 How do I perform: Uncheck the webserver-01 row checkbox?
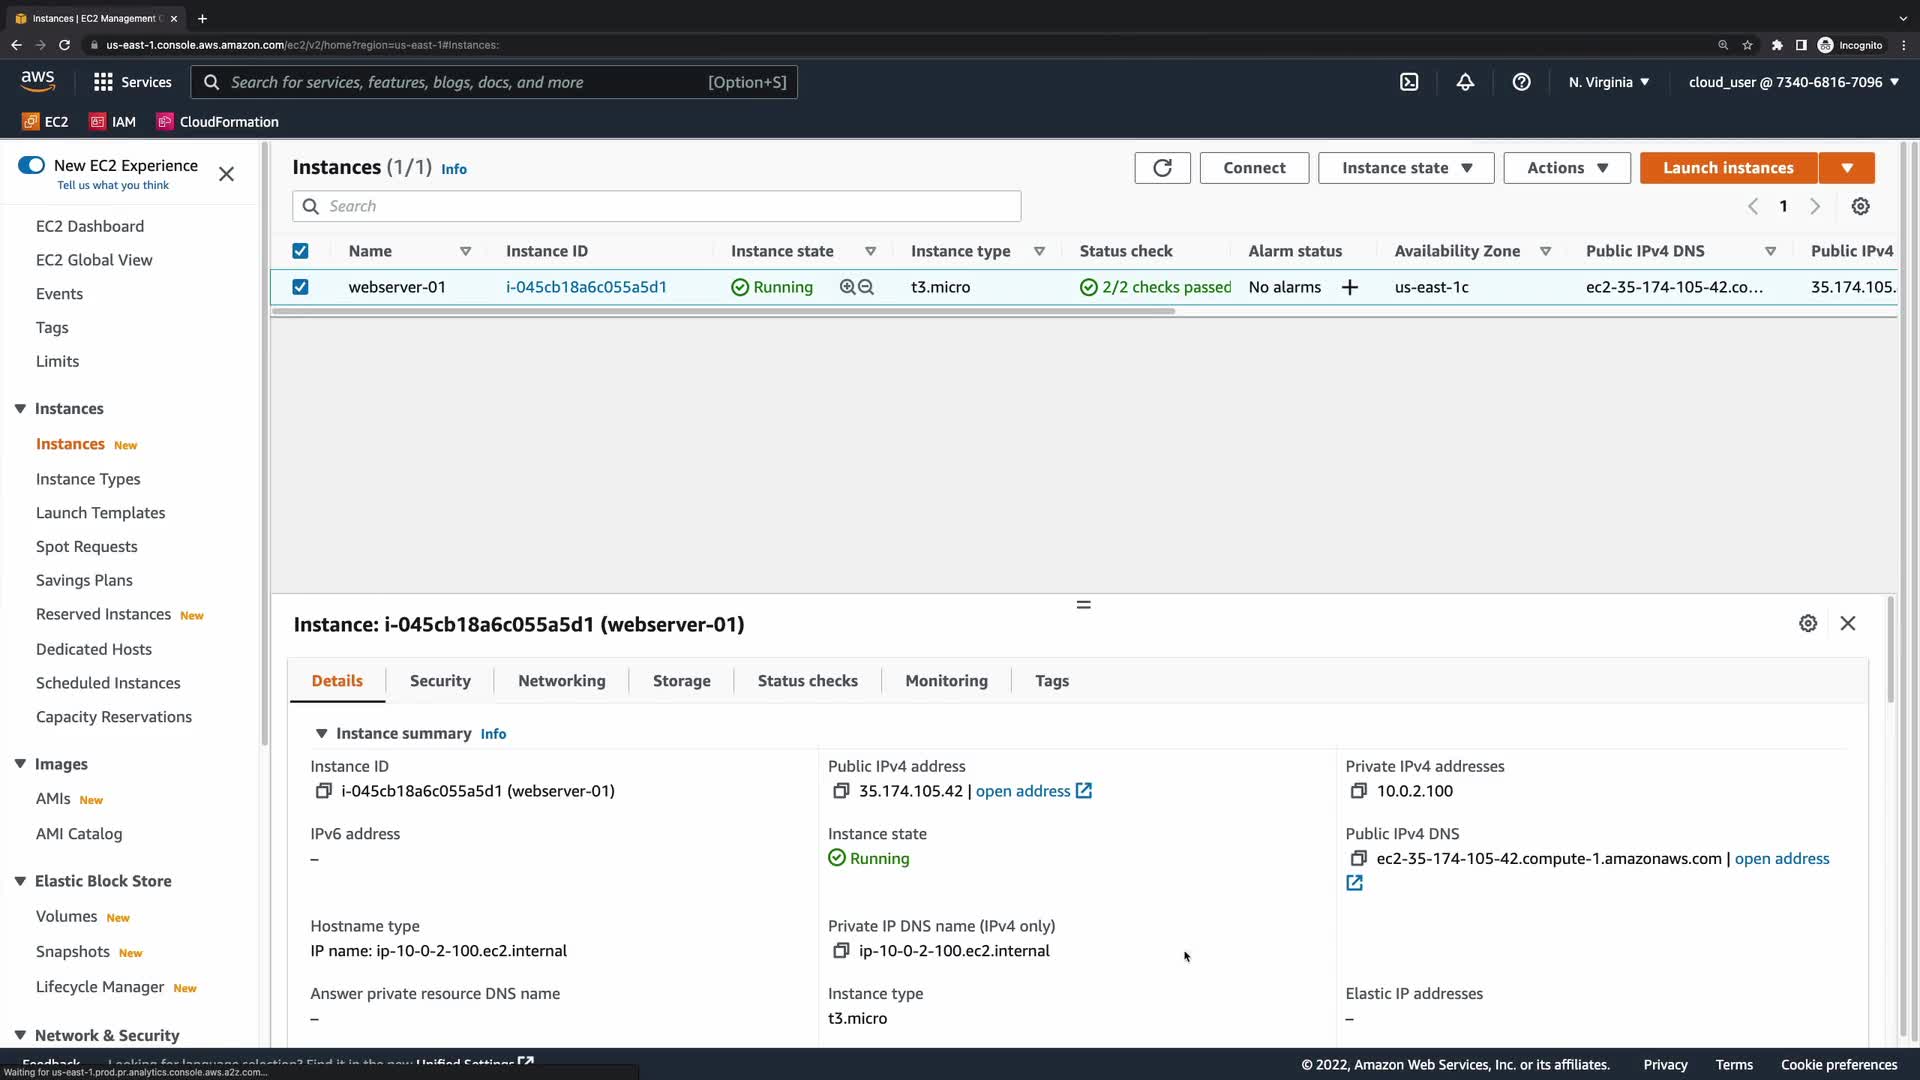click(x=300, y=287)
